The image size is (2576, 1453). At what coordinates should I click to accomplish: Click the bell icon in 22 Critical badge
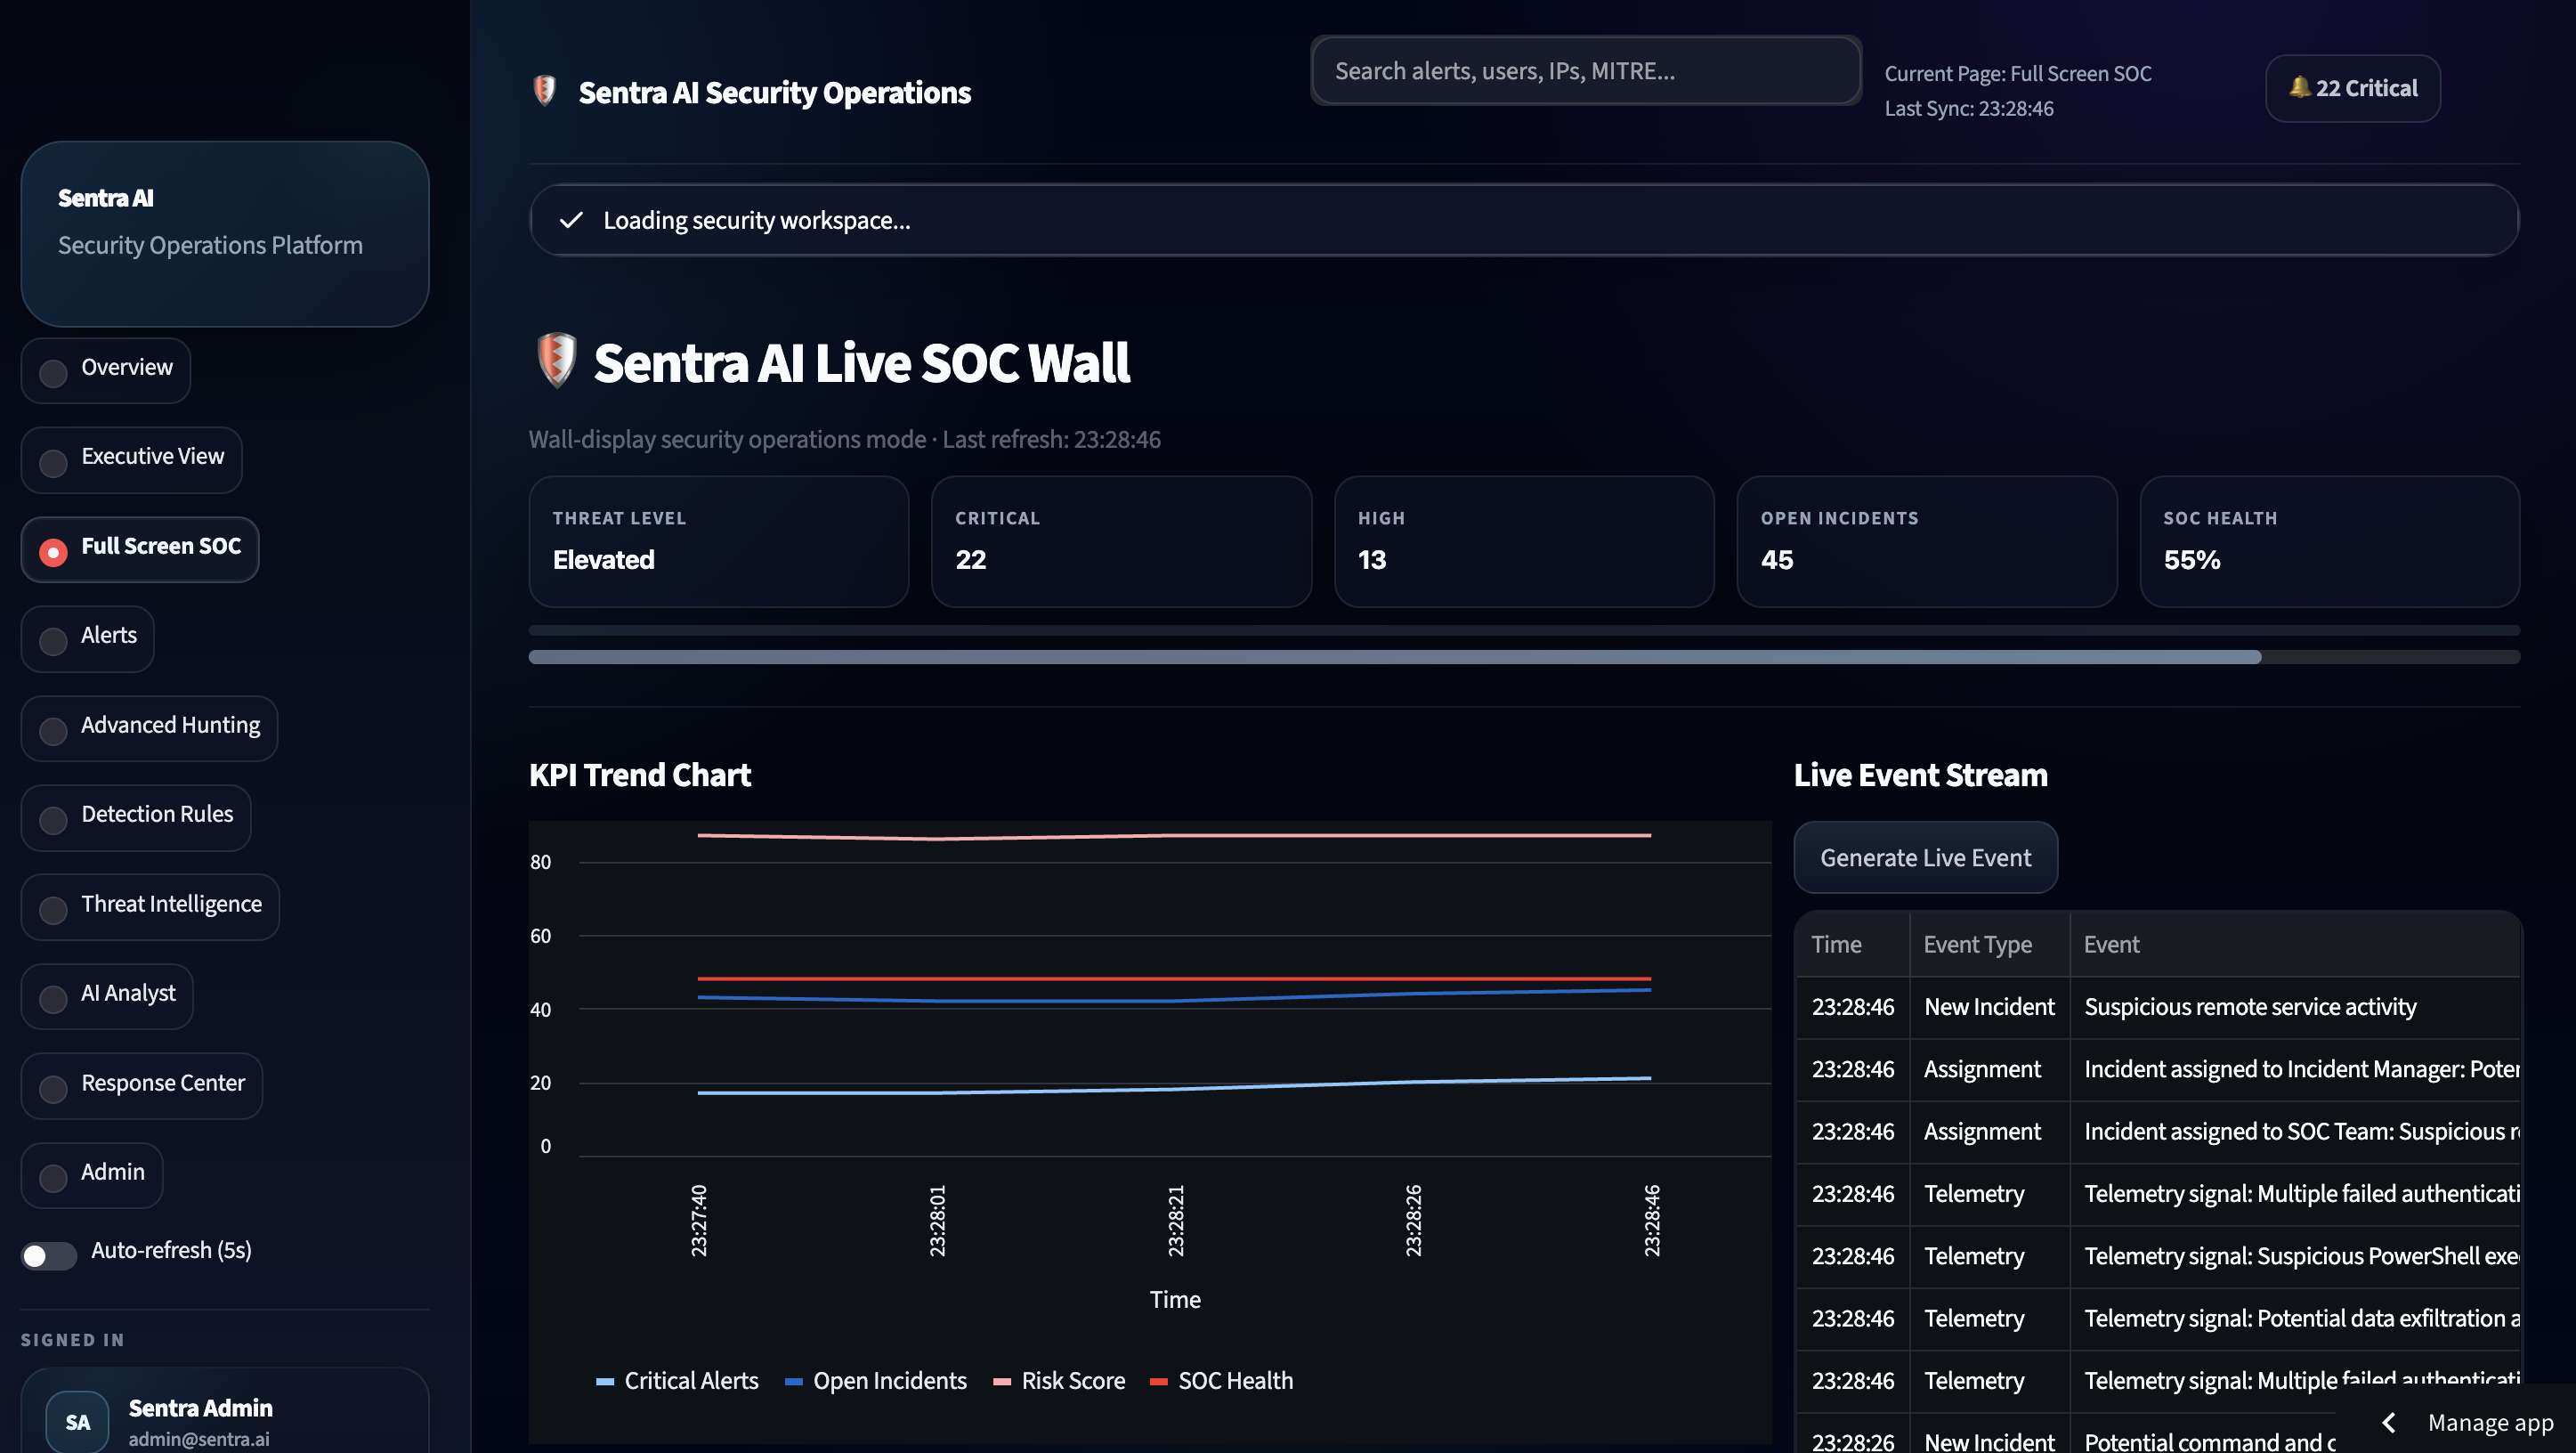(x=2299, y=87)
